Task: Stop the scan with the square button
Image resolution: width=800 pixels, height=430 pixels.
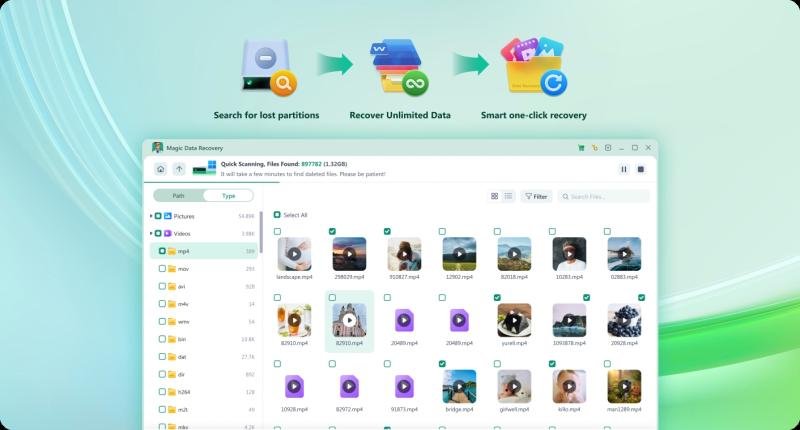Action: pos(641,169)
